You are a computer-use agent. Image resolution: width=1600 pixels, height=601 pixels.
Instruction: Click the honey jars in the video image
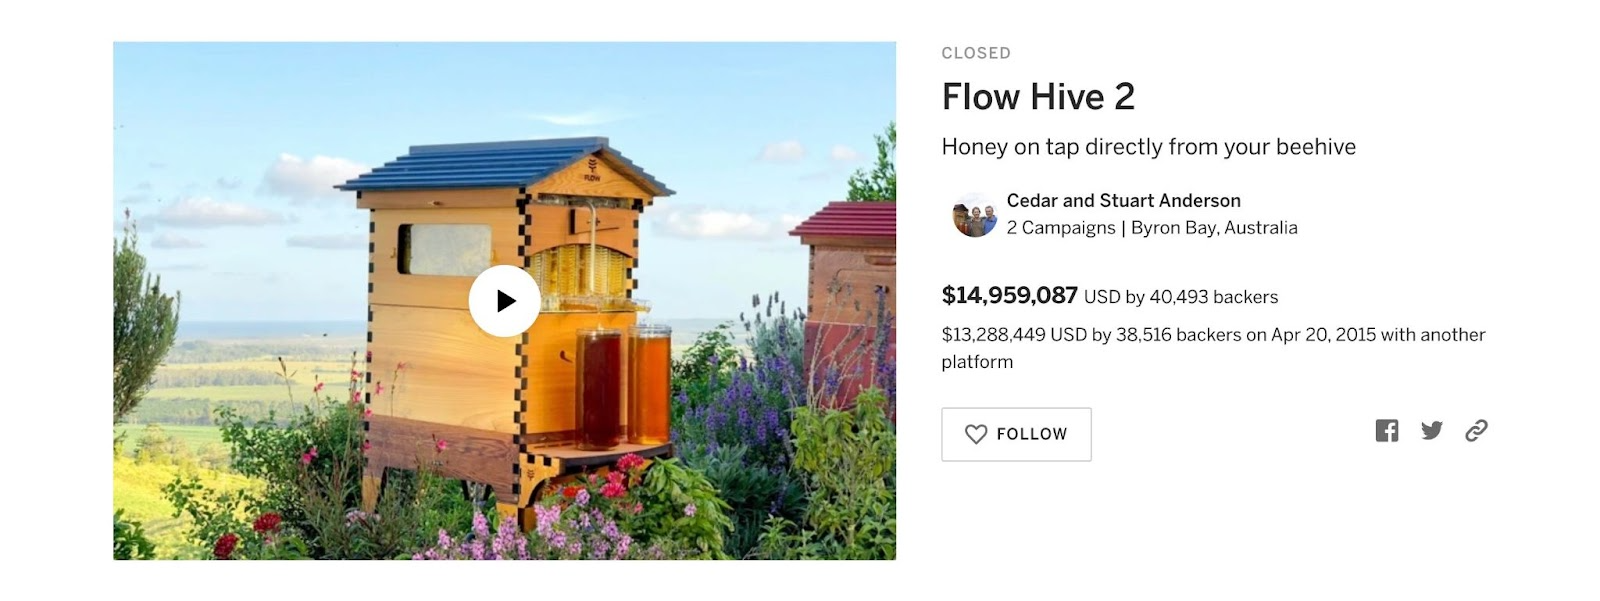click(x=623, y=383)
